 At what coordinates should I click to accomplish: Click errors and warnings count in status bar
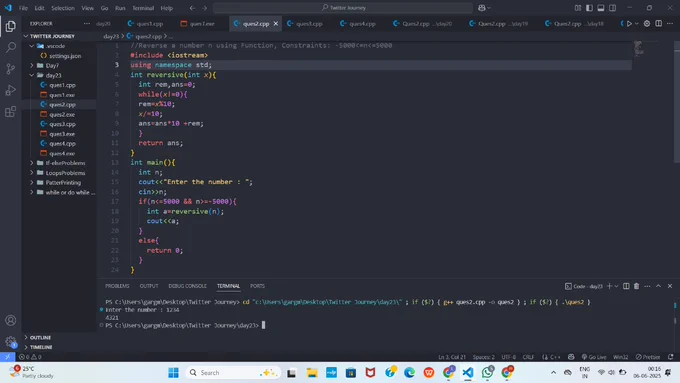(30, 357)
